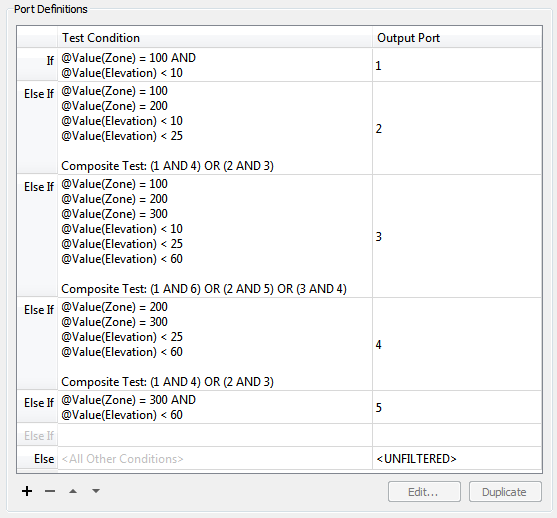Select the Else If label for output port 3
The image size is (557, 518).
point(37,236)
